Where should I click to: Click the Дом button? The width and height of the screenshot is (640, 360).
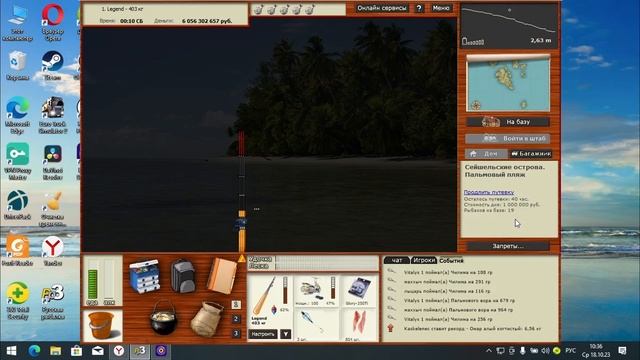486,153
